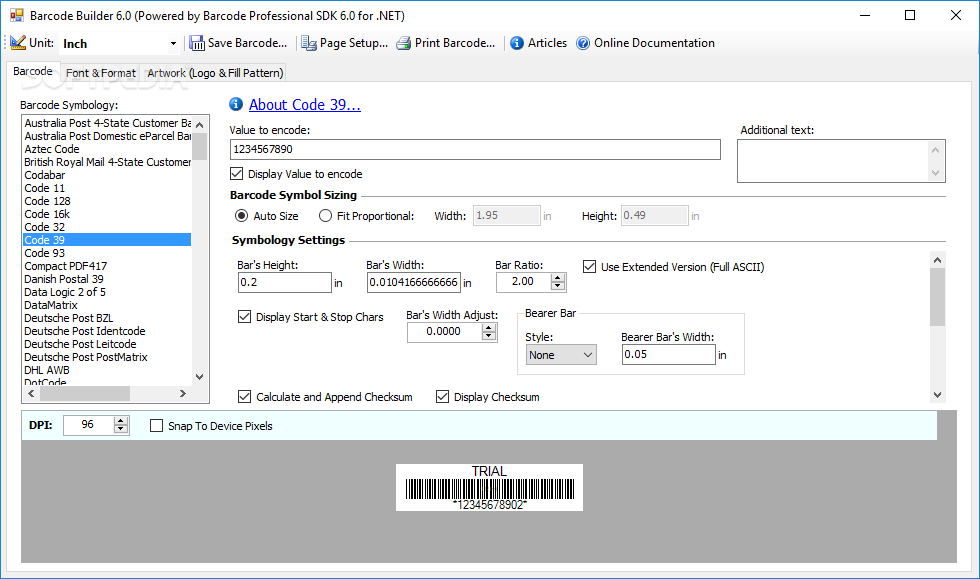Select Deutsche Post Identcode
This screenshot has width=980, height=579.
point(84,331)
